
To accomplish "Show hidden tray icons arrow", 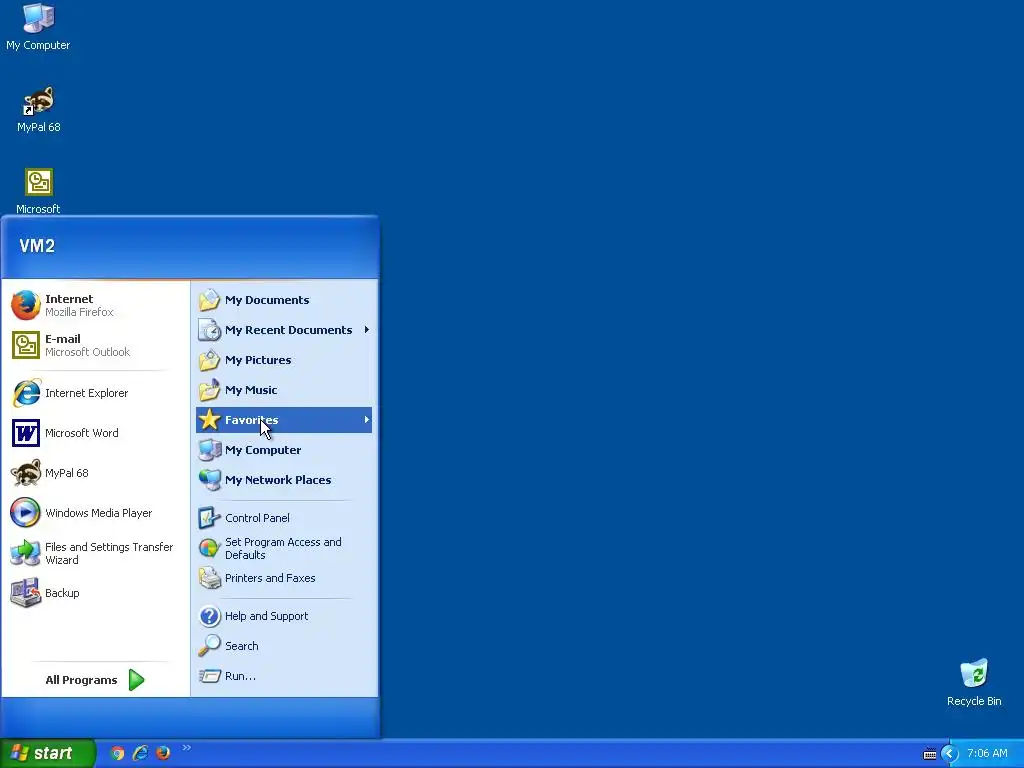I will coord(949,754).
